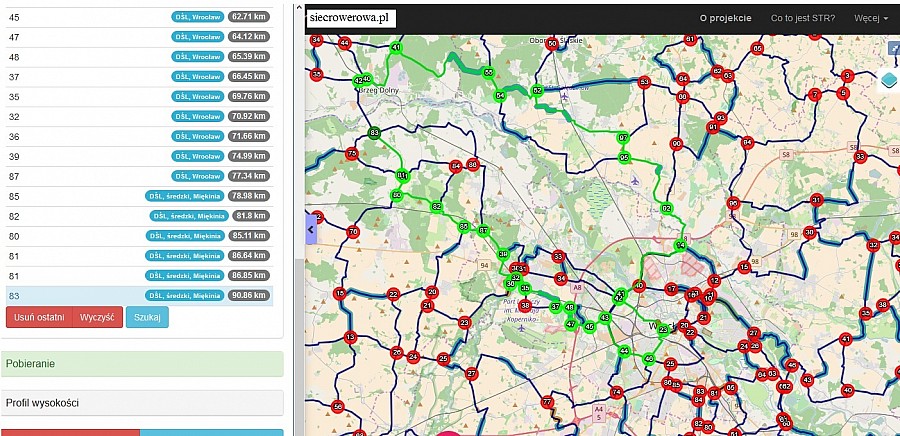The image size is (900, 436).
Task: Select red node 33 marker
Action: (x=557, y=256)
